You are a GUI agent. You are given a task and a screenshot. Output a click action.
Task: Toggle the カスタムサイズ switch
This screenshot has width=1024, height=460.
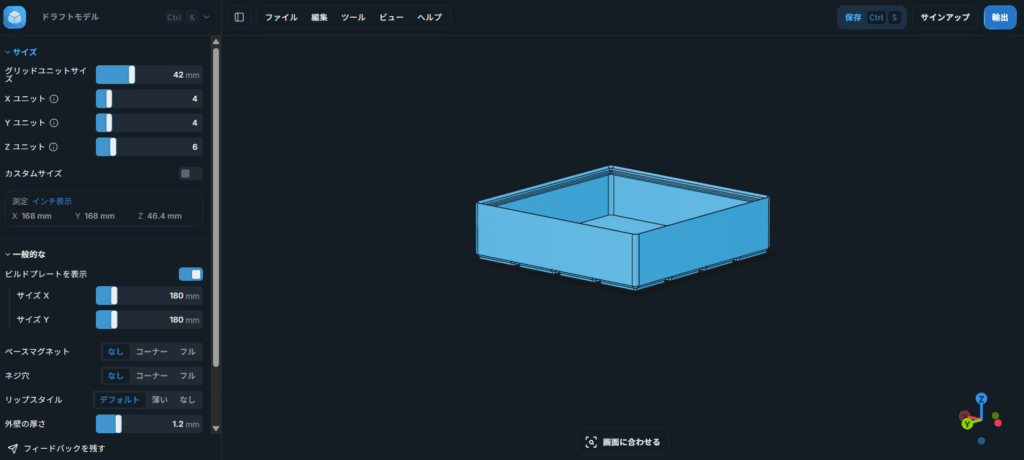pyautogui.click(x=190, y=174)
